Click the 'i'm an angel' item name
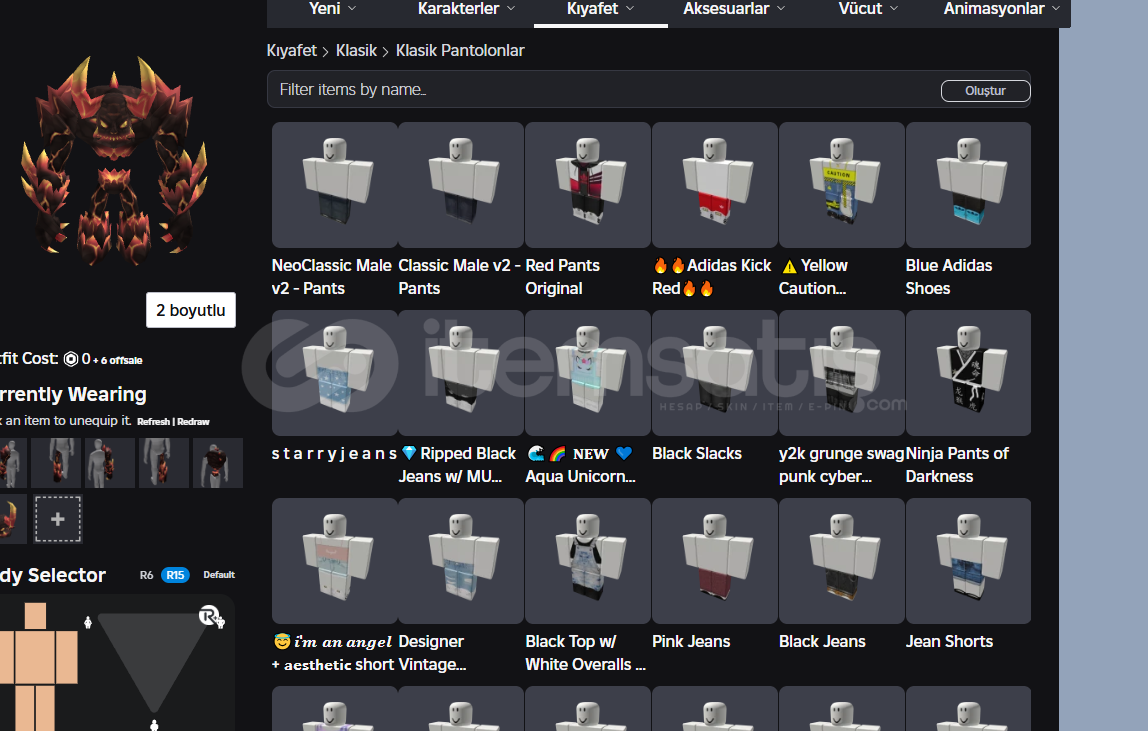The height and width of the screenshot is (731, 1148). pos(333,653)
